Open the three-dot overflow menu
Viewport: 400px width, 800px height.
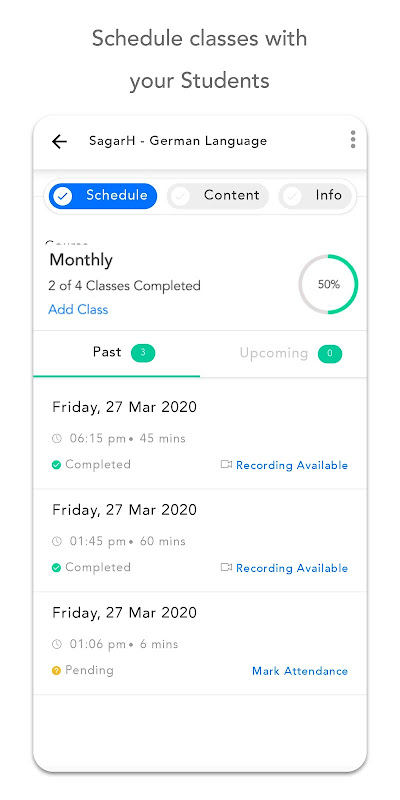click(x=353, y=140)
